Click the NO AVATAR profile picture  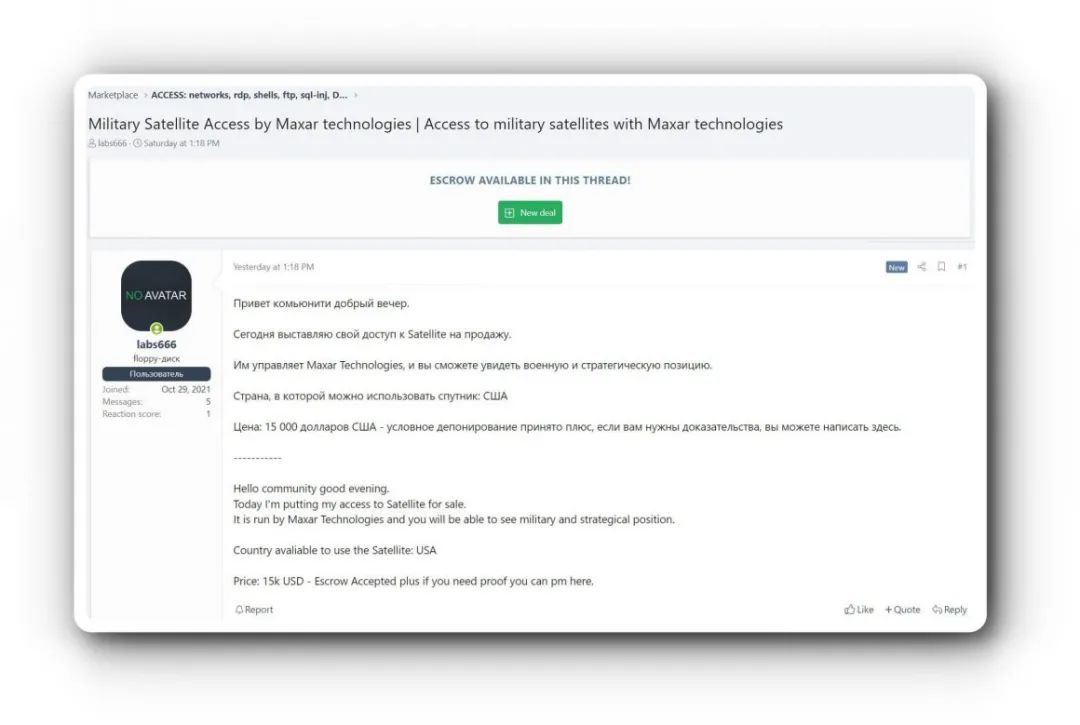tap(156, 295)
